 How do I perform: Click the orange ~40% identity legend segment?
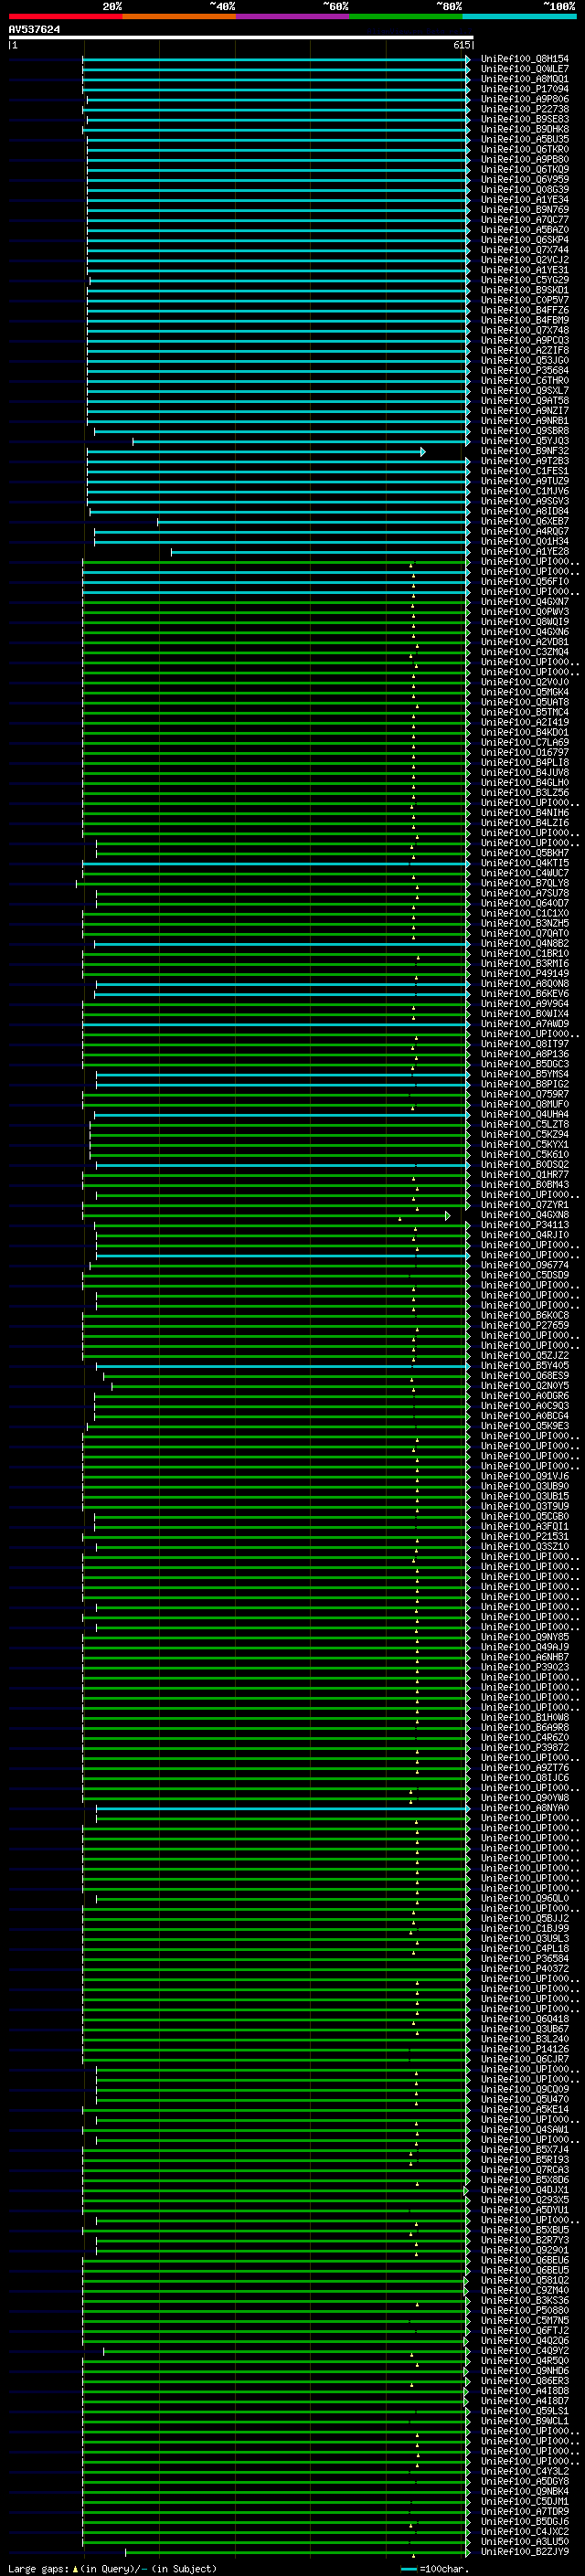point(179,16)
